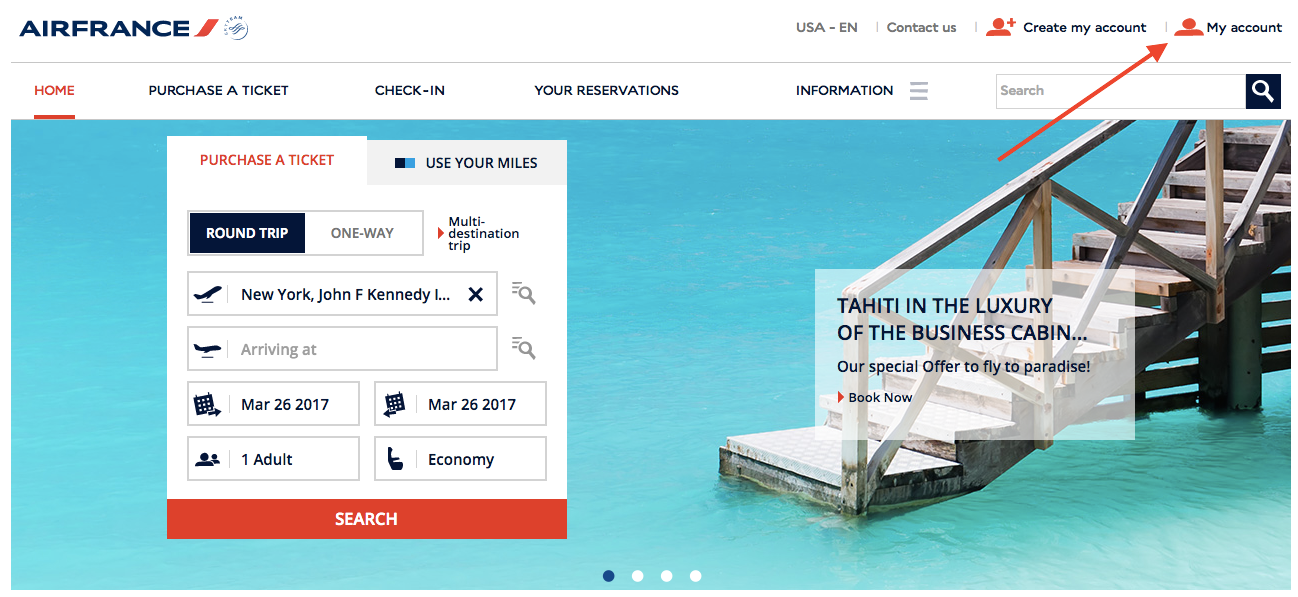Select the Round Trip option
This screenshot has width=1298, height=597.
(247, 233)
